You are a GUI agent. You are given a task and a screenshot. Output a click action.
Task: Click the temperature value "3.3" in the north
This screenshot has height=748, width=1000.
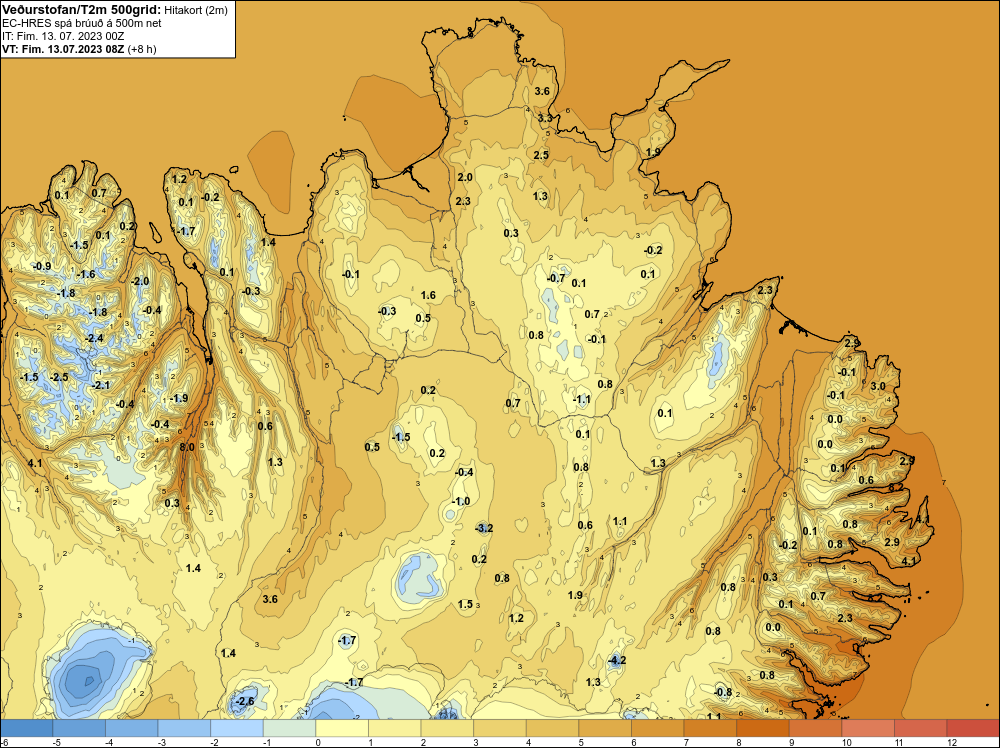click(x=545, y=118)
